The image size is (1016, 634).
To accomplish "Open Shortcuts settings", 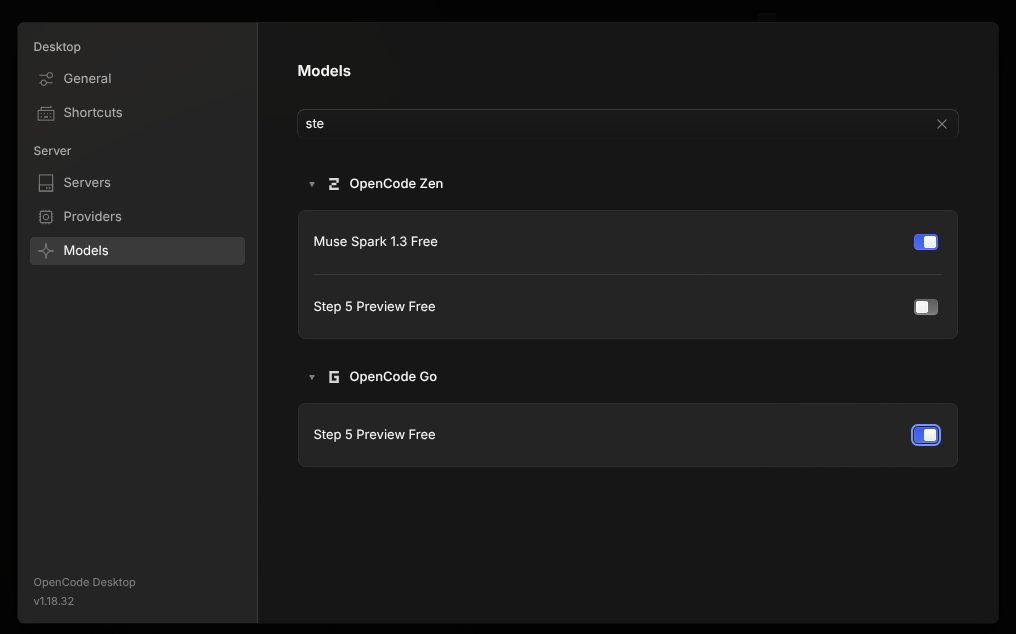I will click(x=137, y=113).
